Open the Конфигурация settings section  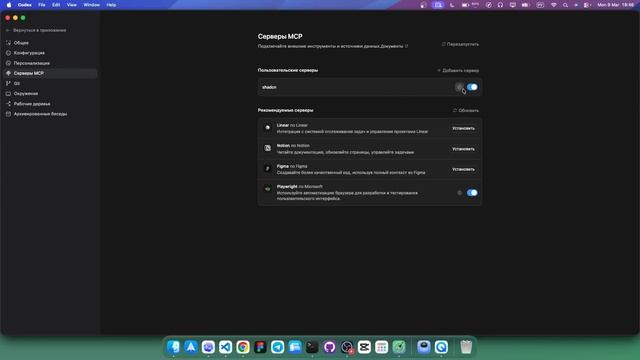coord(29,53)
